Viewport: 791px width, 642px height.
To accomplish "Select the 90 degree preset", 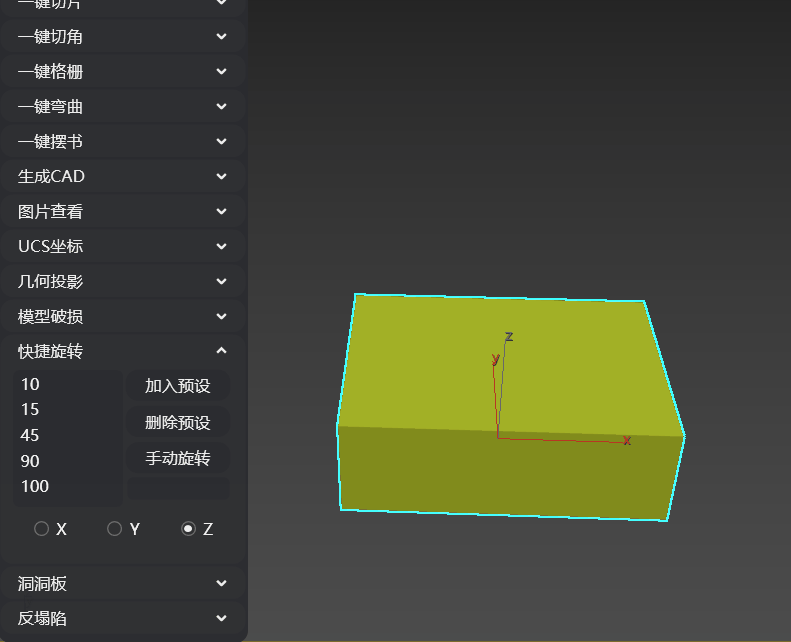I will (68, 460).
